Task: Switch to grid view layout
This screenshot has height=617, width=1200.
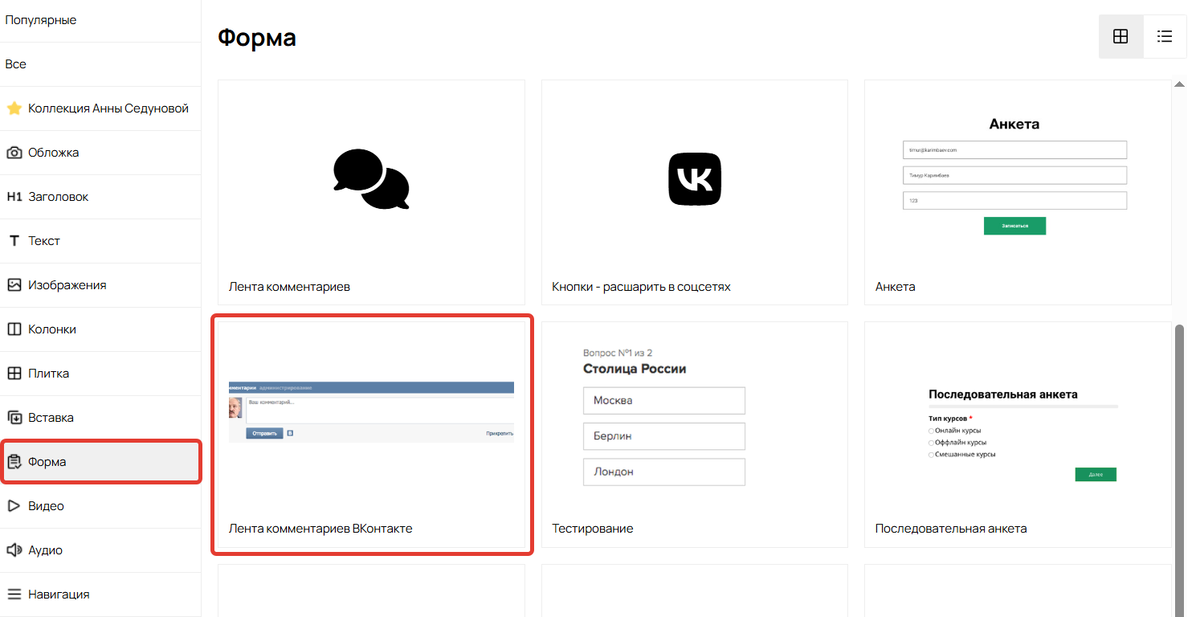Action: pyautogui.click(x=1121, y=37)
